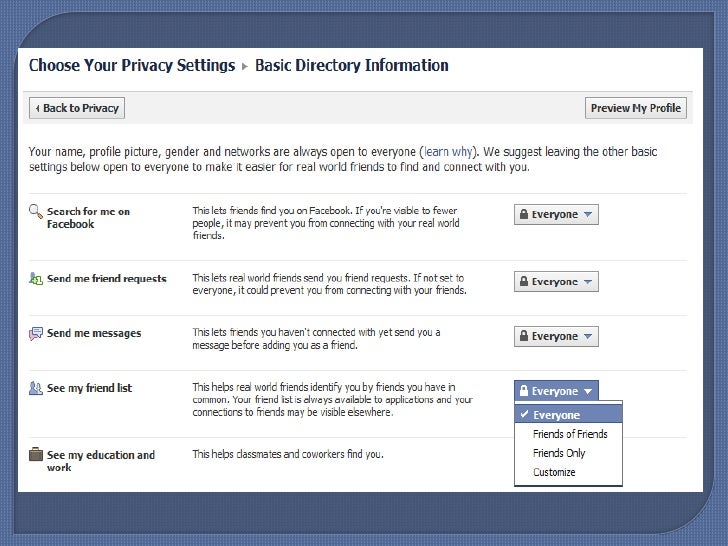The image size is (728, 546).
Task: Click the See my education and work label
Action: click(101, 461)
